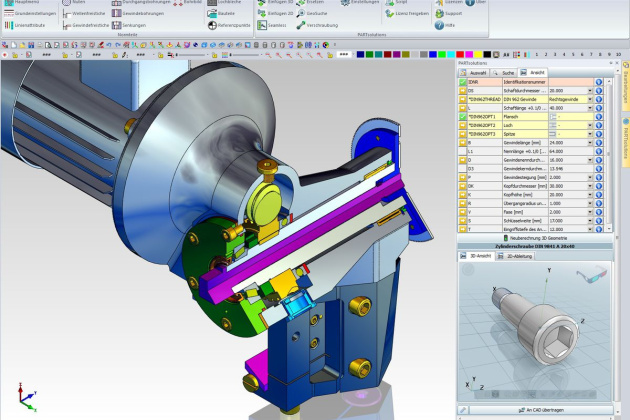Toggle the green checkmark on IDNR row
The height and width of the screenshot is (420, 630).
tap(463, 82)
